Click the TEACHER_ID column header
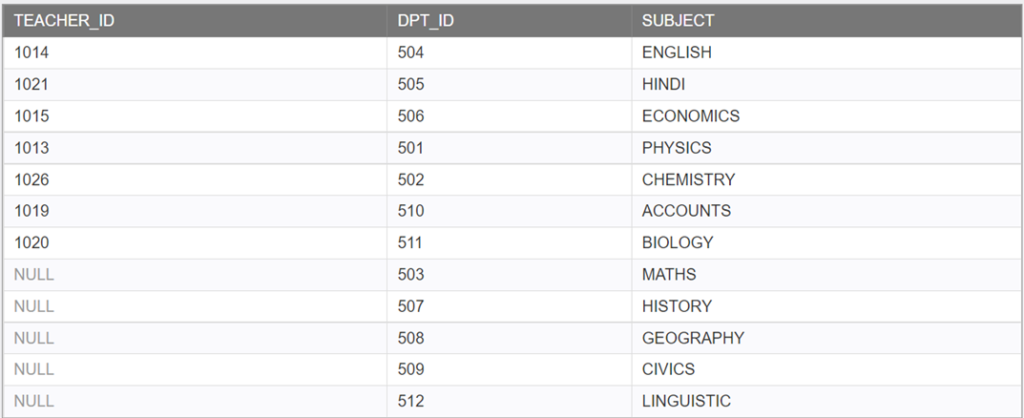1024x418 pixels. point(195,20)
